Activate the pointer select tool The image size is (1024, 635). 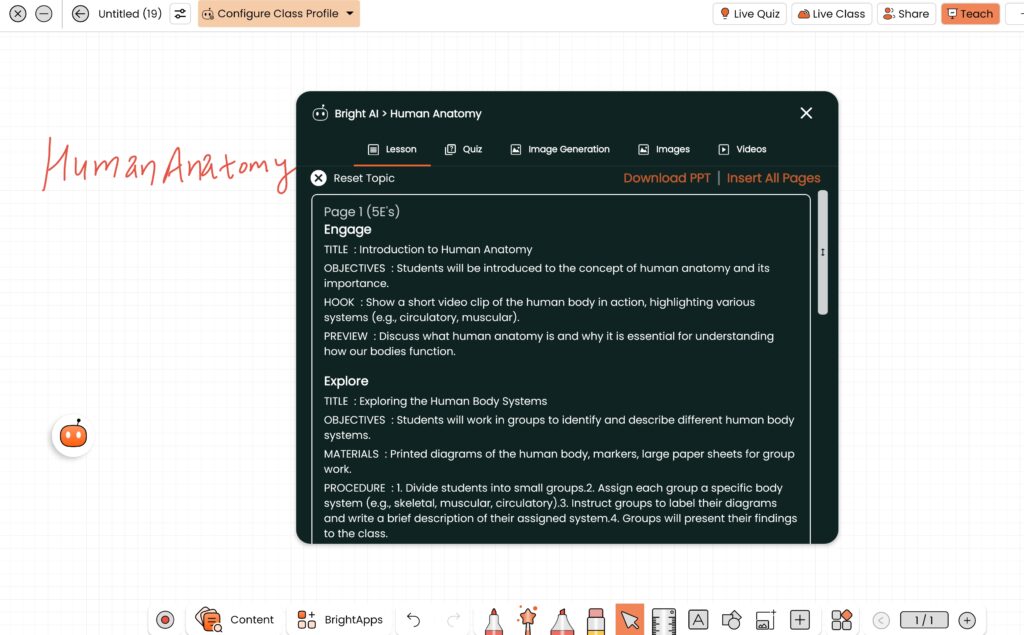(630, 620)
